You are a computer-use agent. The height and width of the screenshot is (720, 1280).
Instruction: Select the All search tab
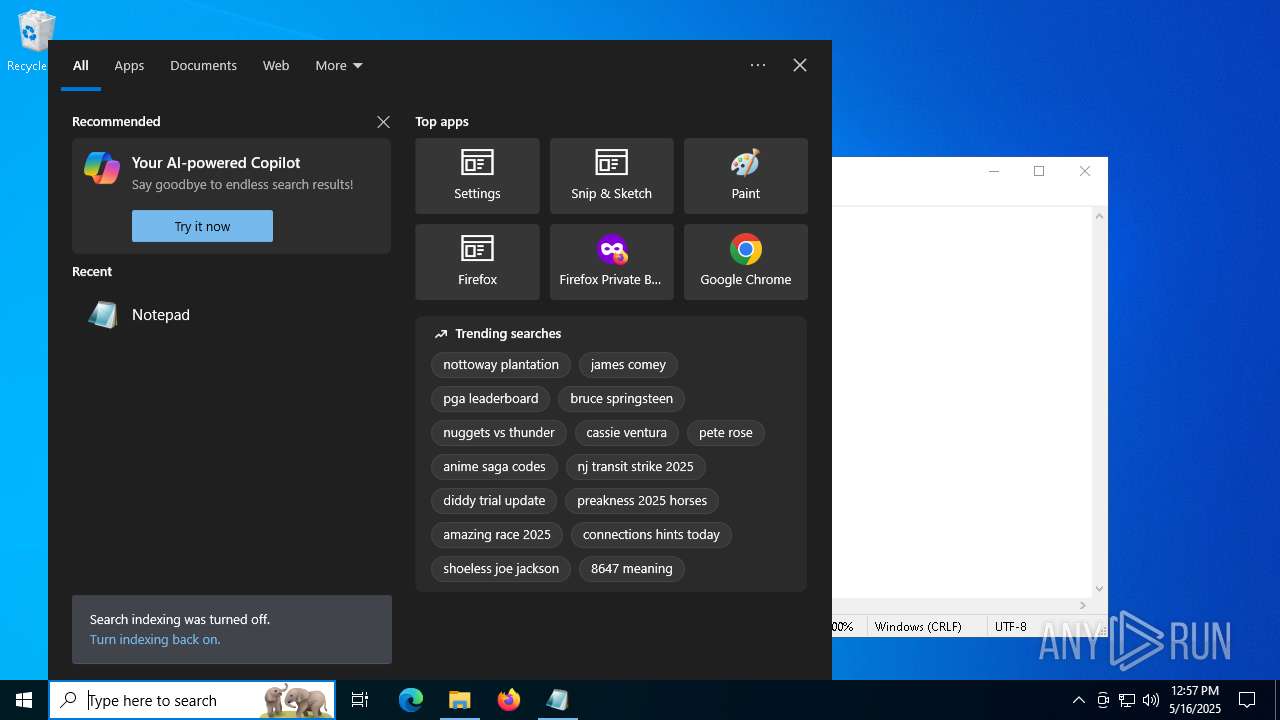click(81, 66)
